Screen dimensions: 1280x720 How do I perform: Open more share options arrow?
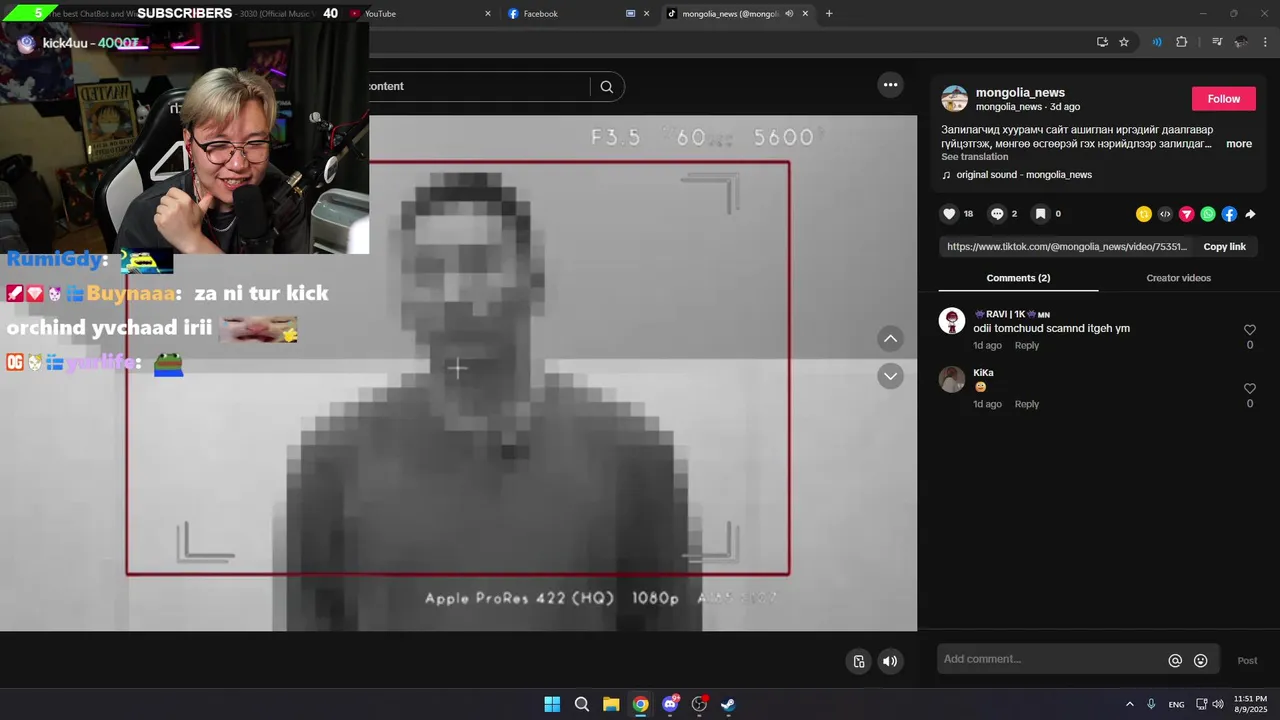pyautogui.click(x=1250, y=214)
